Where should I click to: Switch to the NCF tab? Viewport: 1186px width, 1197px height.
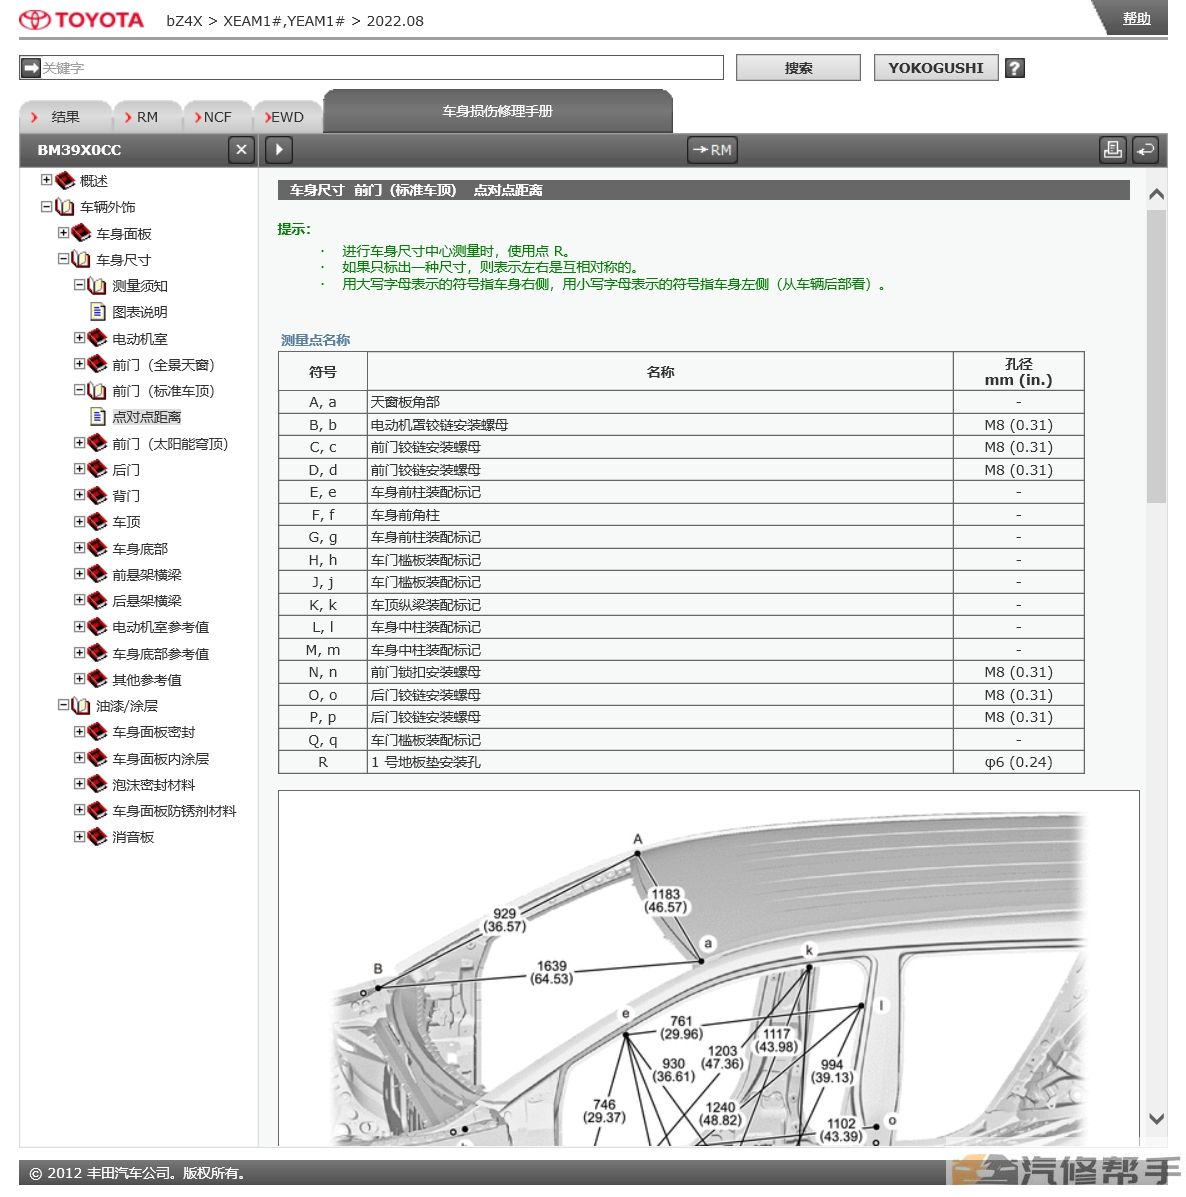coord(217,117)
